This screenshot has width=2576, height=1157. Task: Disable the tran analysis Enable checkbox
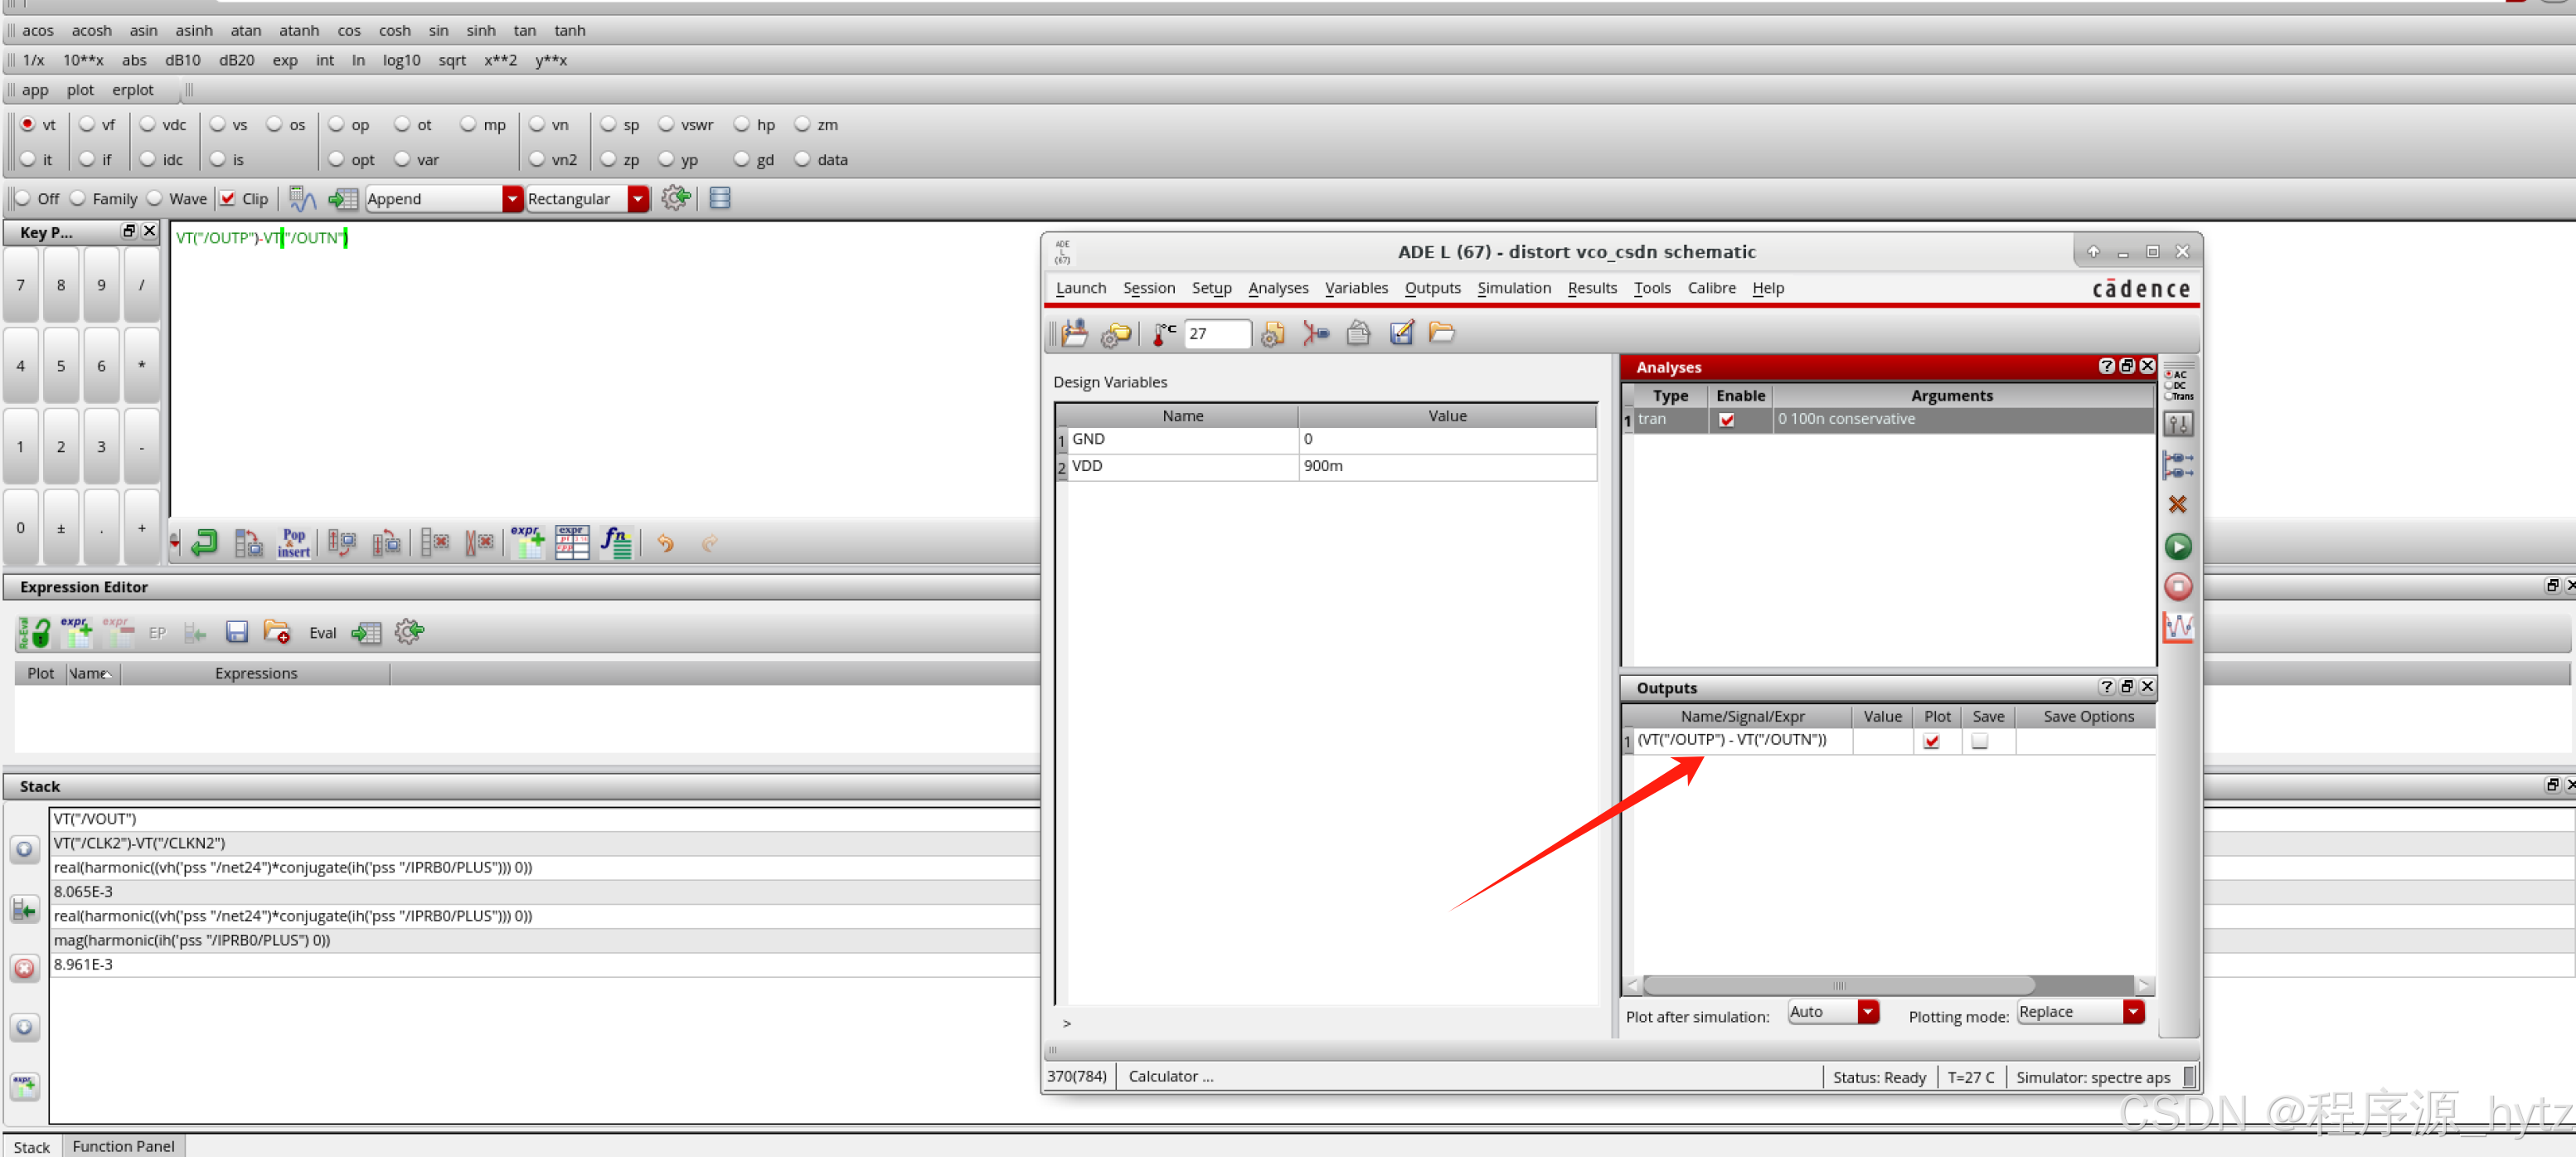[x=1726, y=420]
